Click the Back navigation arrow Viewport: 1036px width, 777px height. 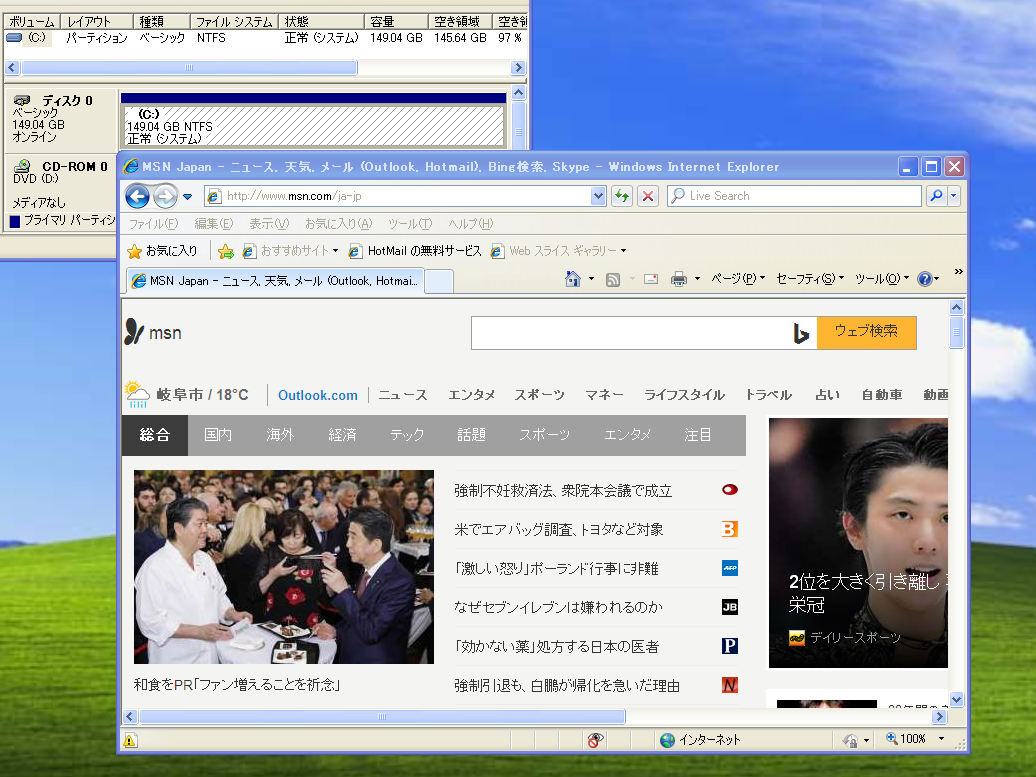pyautogui.click(x=137, y=196)
